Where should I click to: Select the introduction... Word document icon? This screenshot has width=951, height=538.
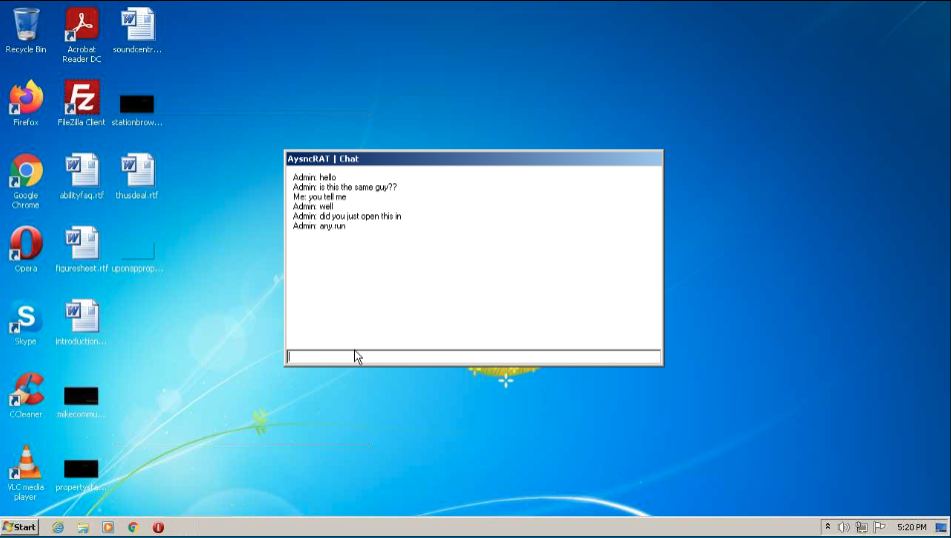pos(81,321)
